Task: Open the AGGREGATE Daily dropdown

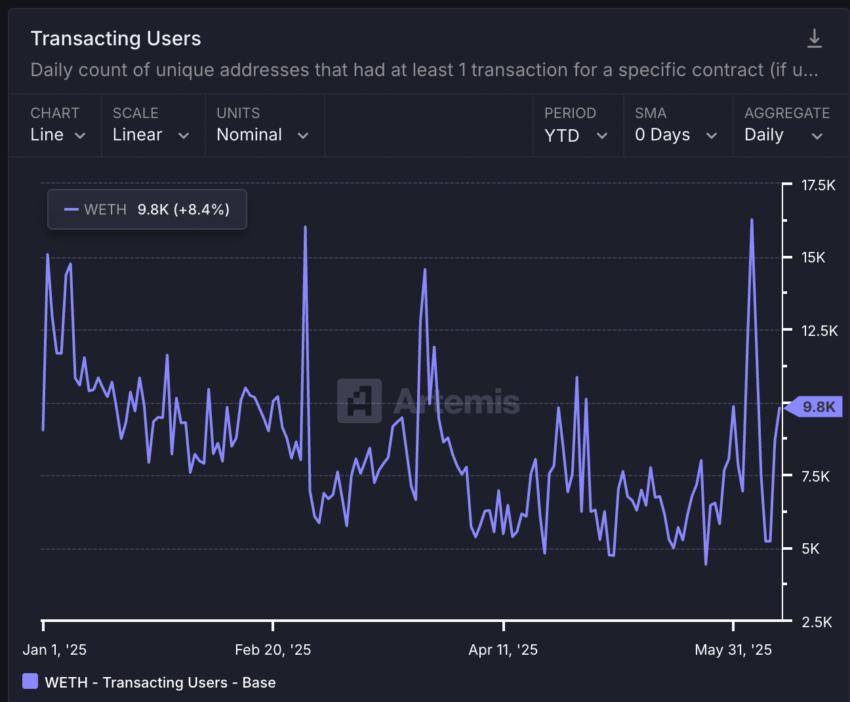Action: point(786,134)
